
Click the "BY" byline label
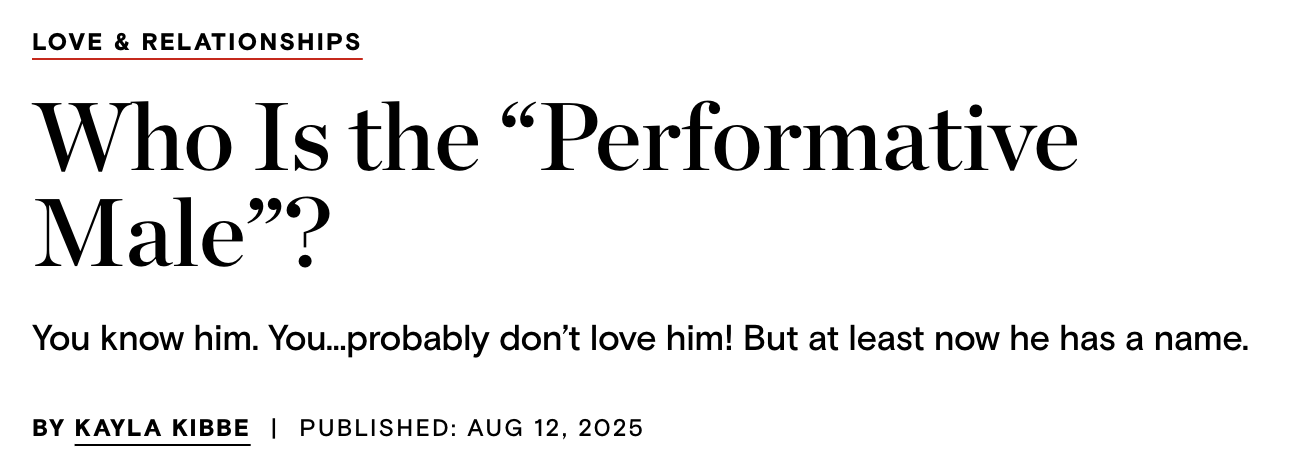(x=48, y=429)
